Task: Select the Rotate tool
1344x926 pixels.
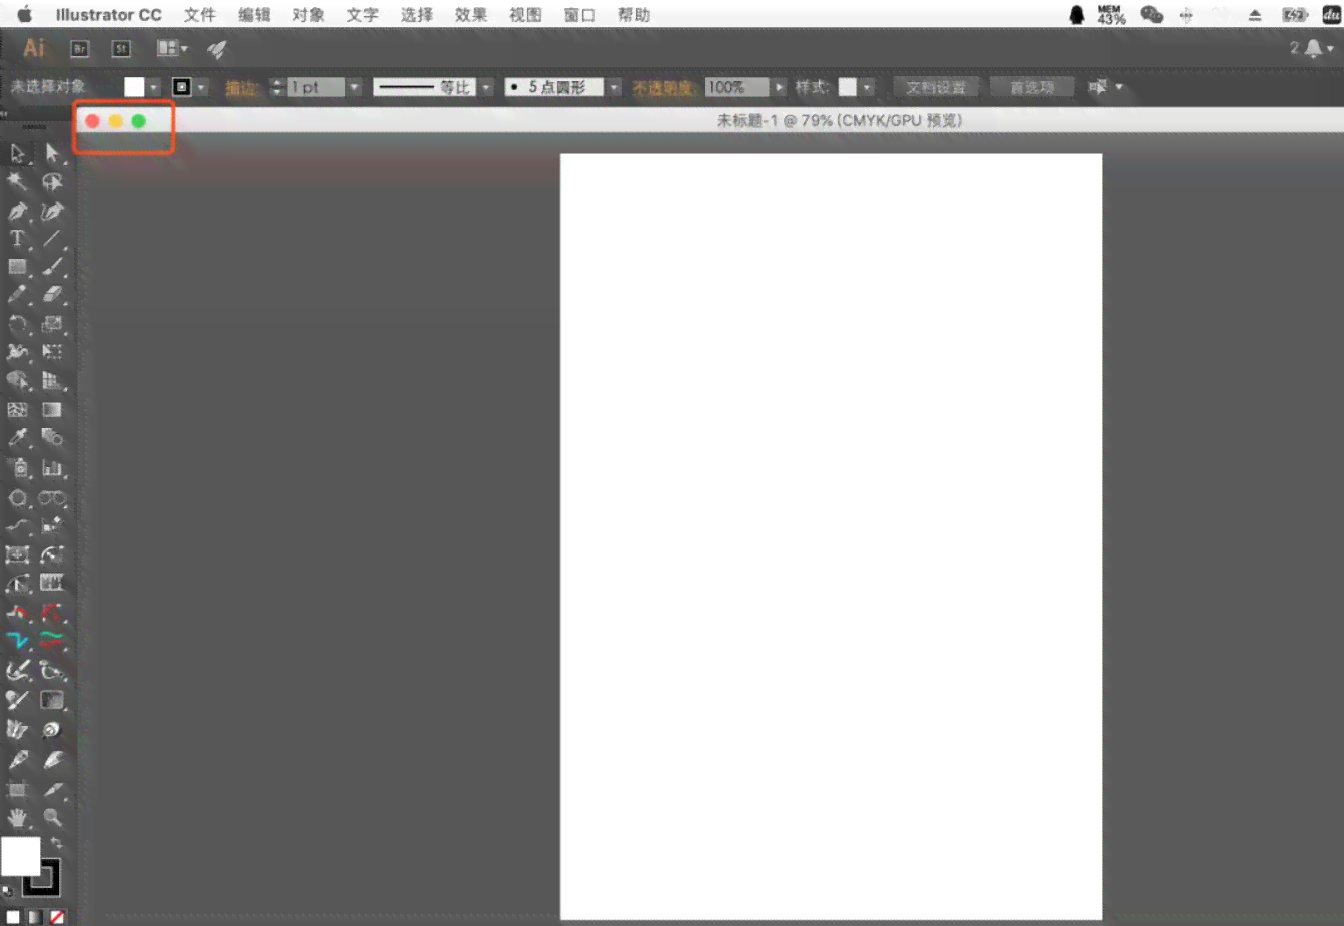Action: pos(18,324)
